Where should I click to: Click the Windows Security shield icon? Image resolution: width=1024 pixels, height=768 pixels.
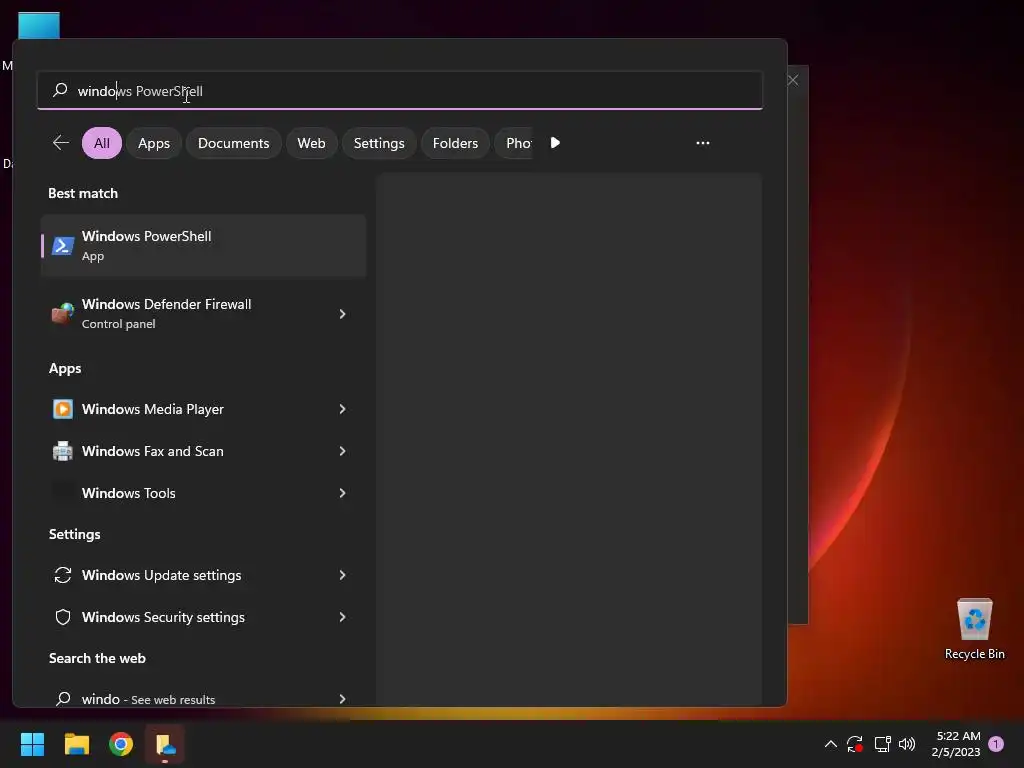(63, 617)
